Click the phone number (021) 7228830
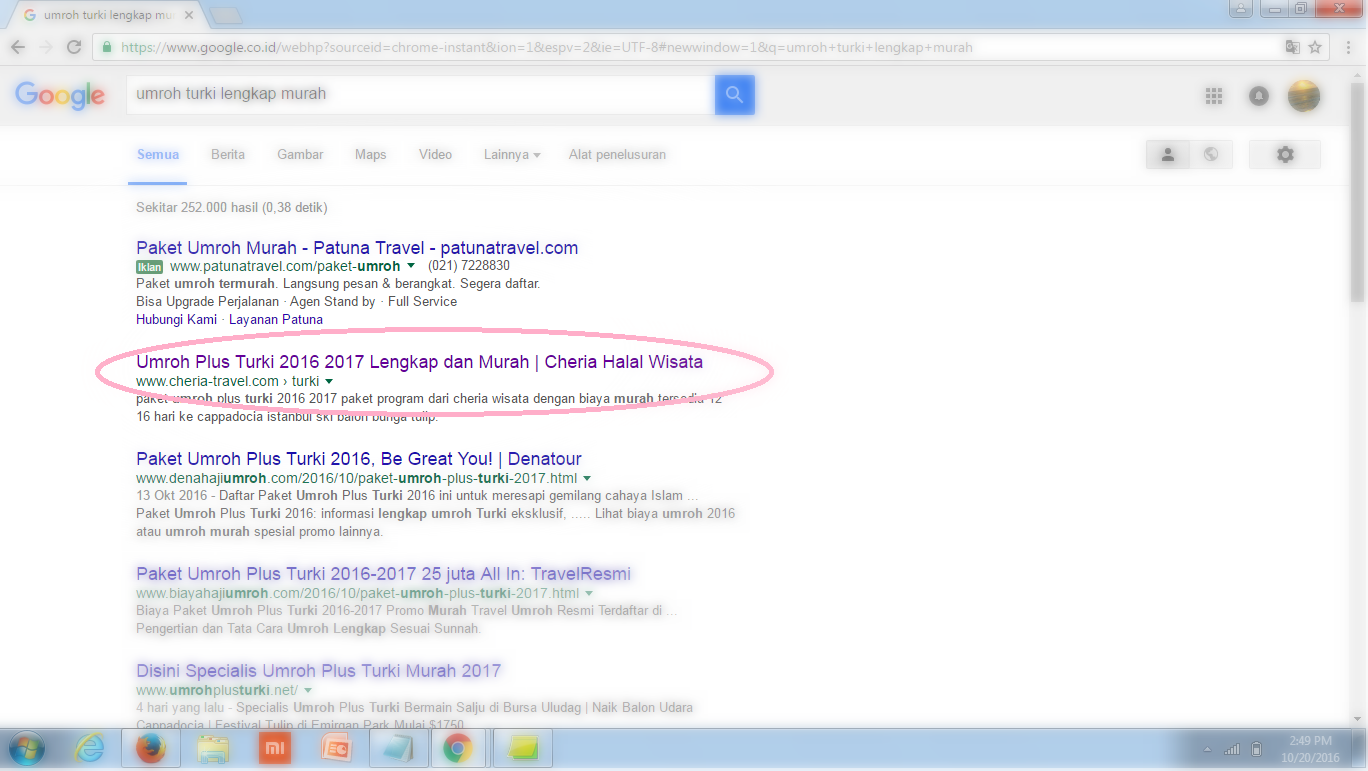1368x771 pixels. (x=469, y=266)
